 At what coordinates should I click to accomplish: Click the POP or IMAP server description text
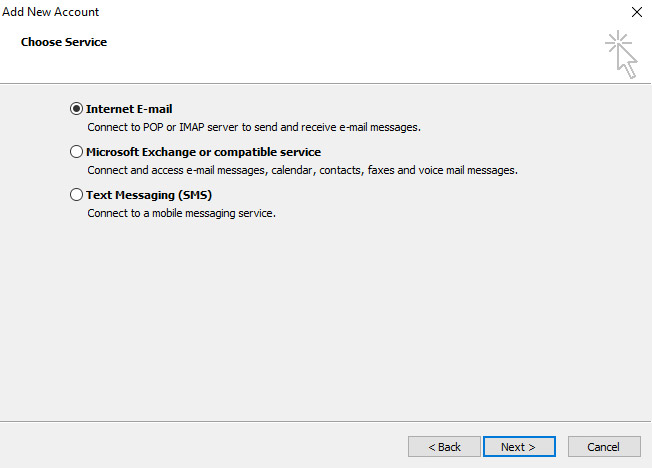point(254,127)
